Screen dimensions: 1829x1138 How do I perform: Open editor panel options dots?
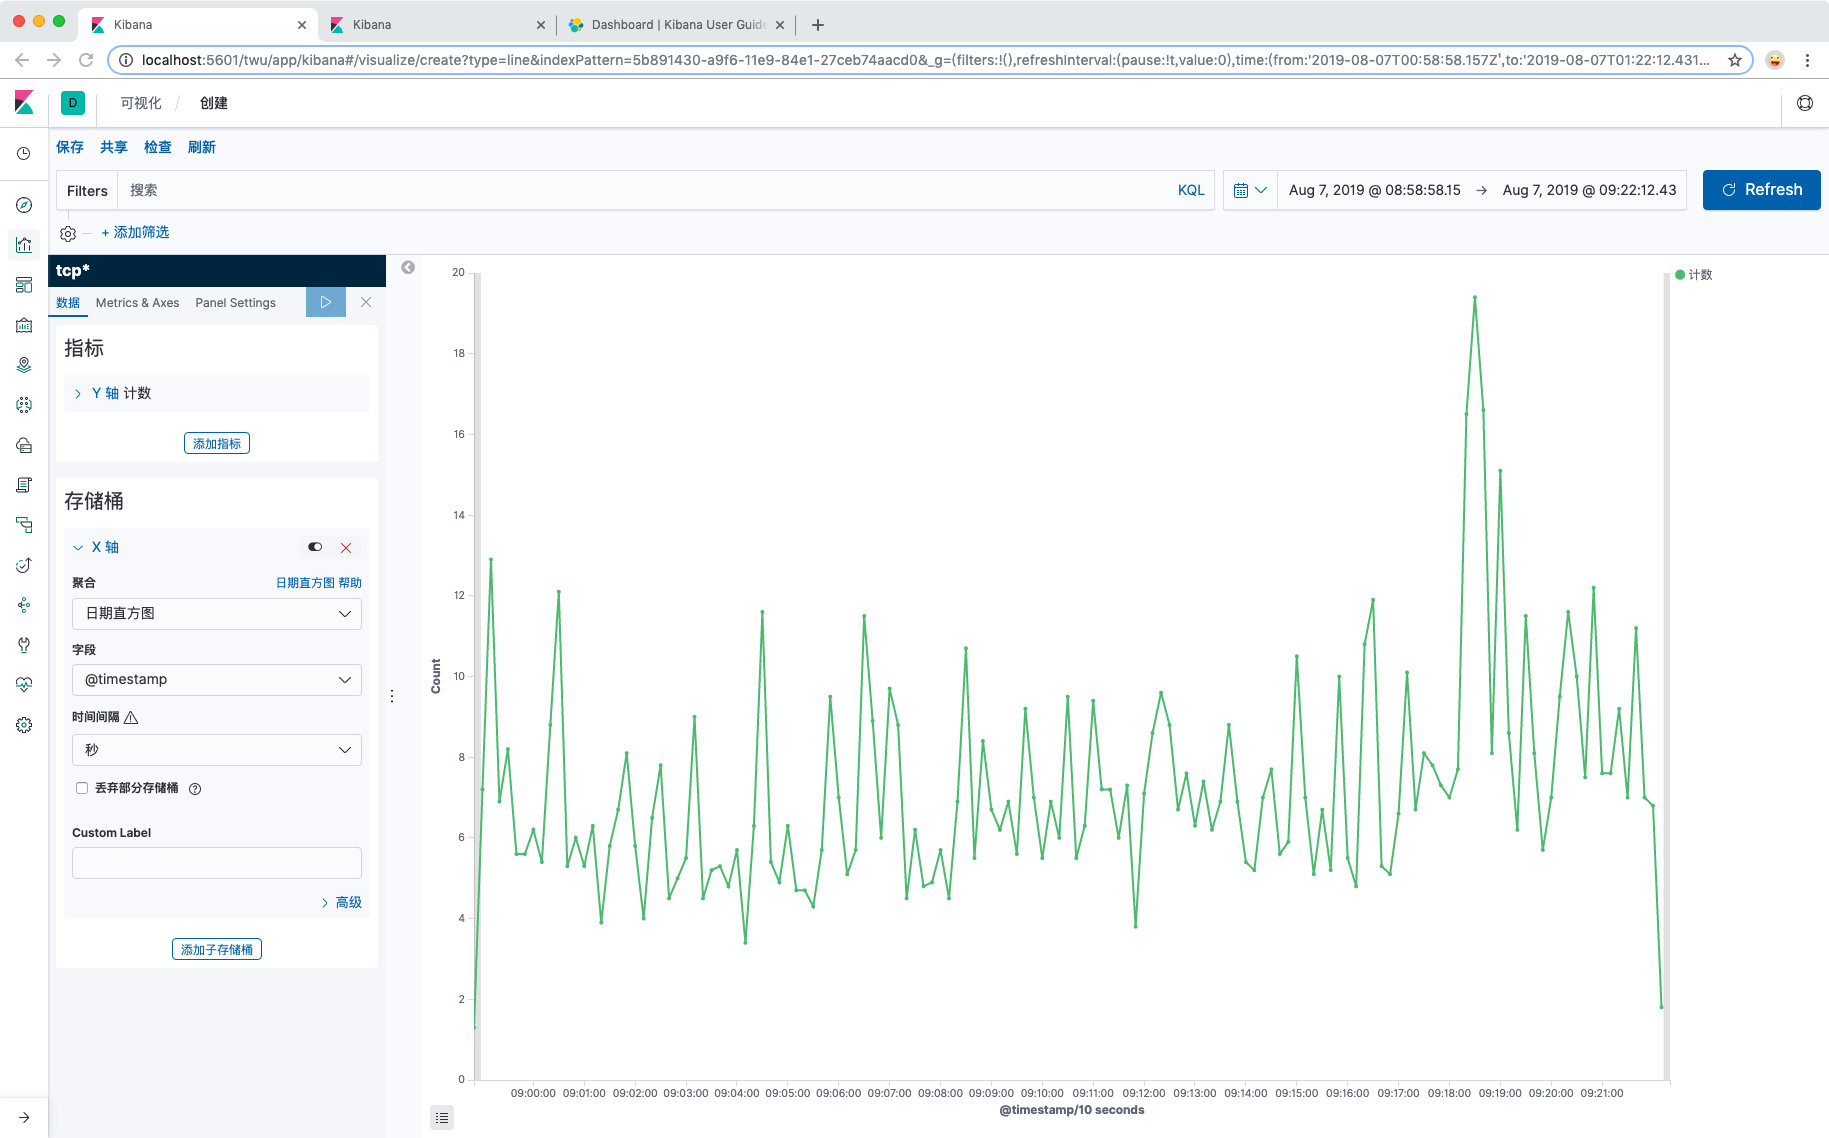(x=392, y=696)
